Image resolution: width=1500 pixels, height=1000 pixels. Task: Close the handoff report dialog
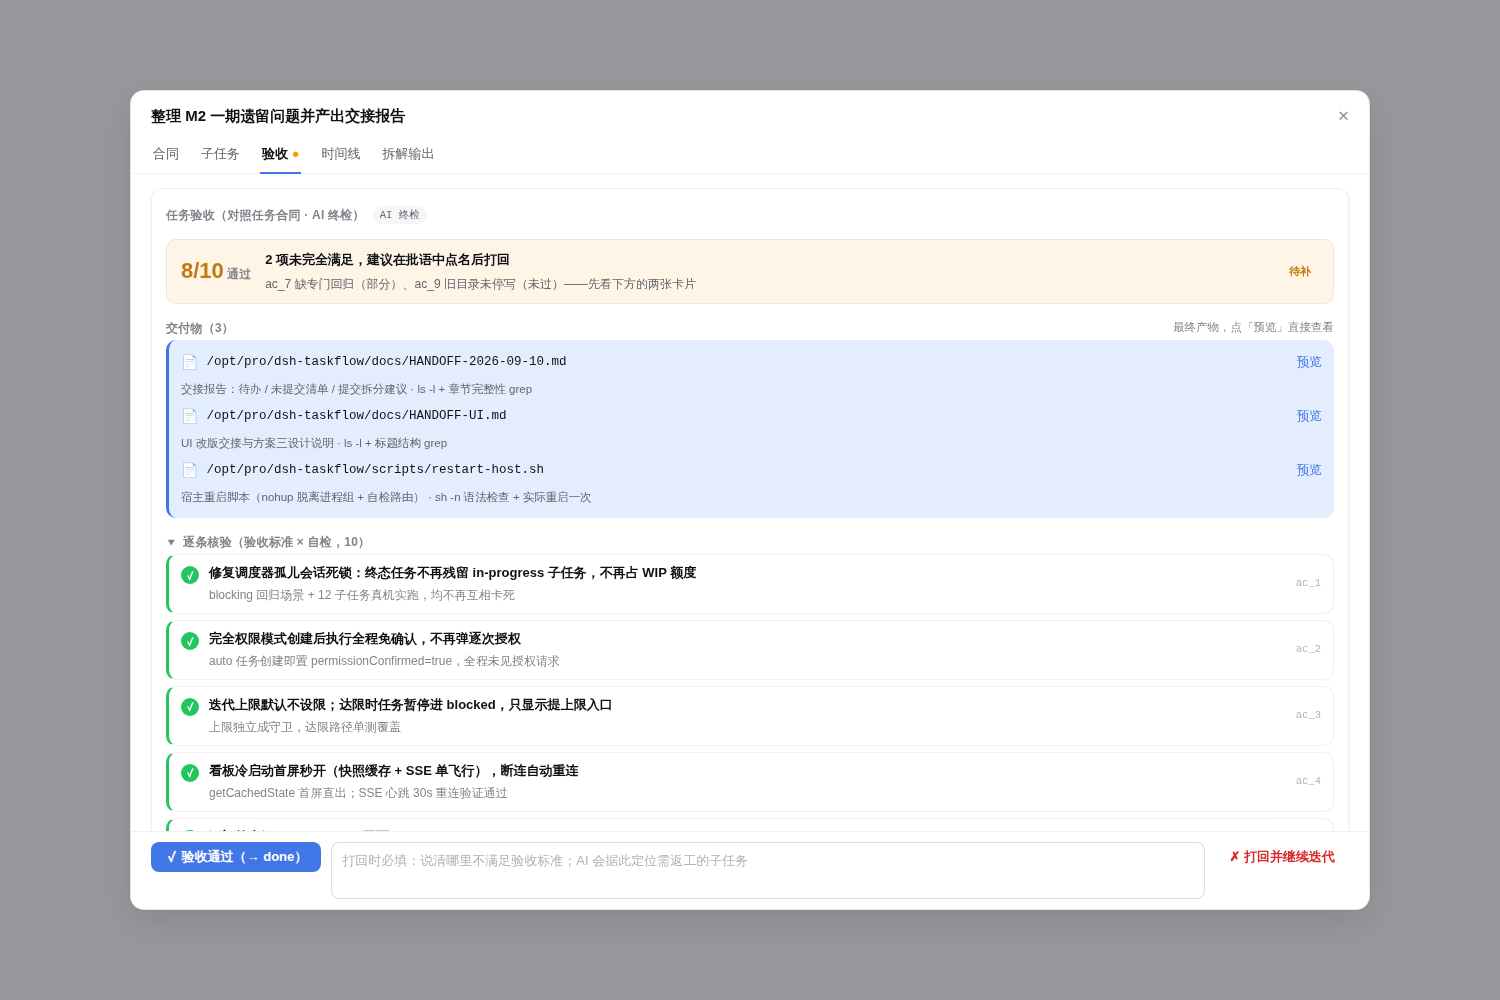(x=1343, y=116)
